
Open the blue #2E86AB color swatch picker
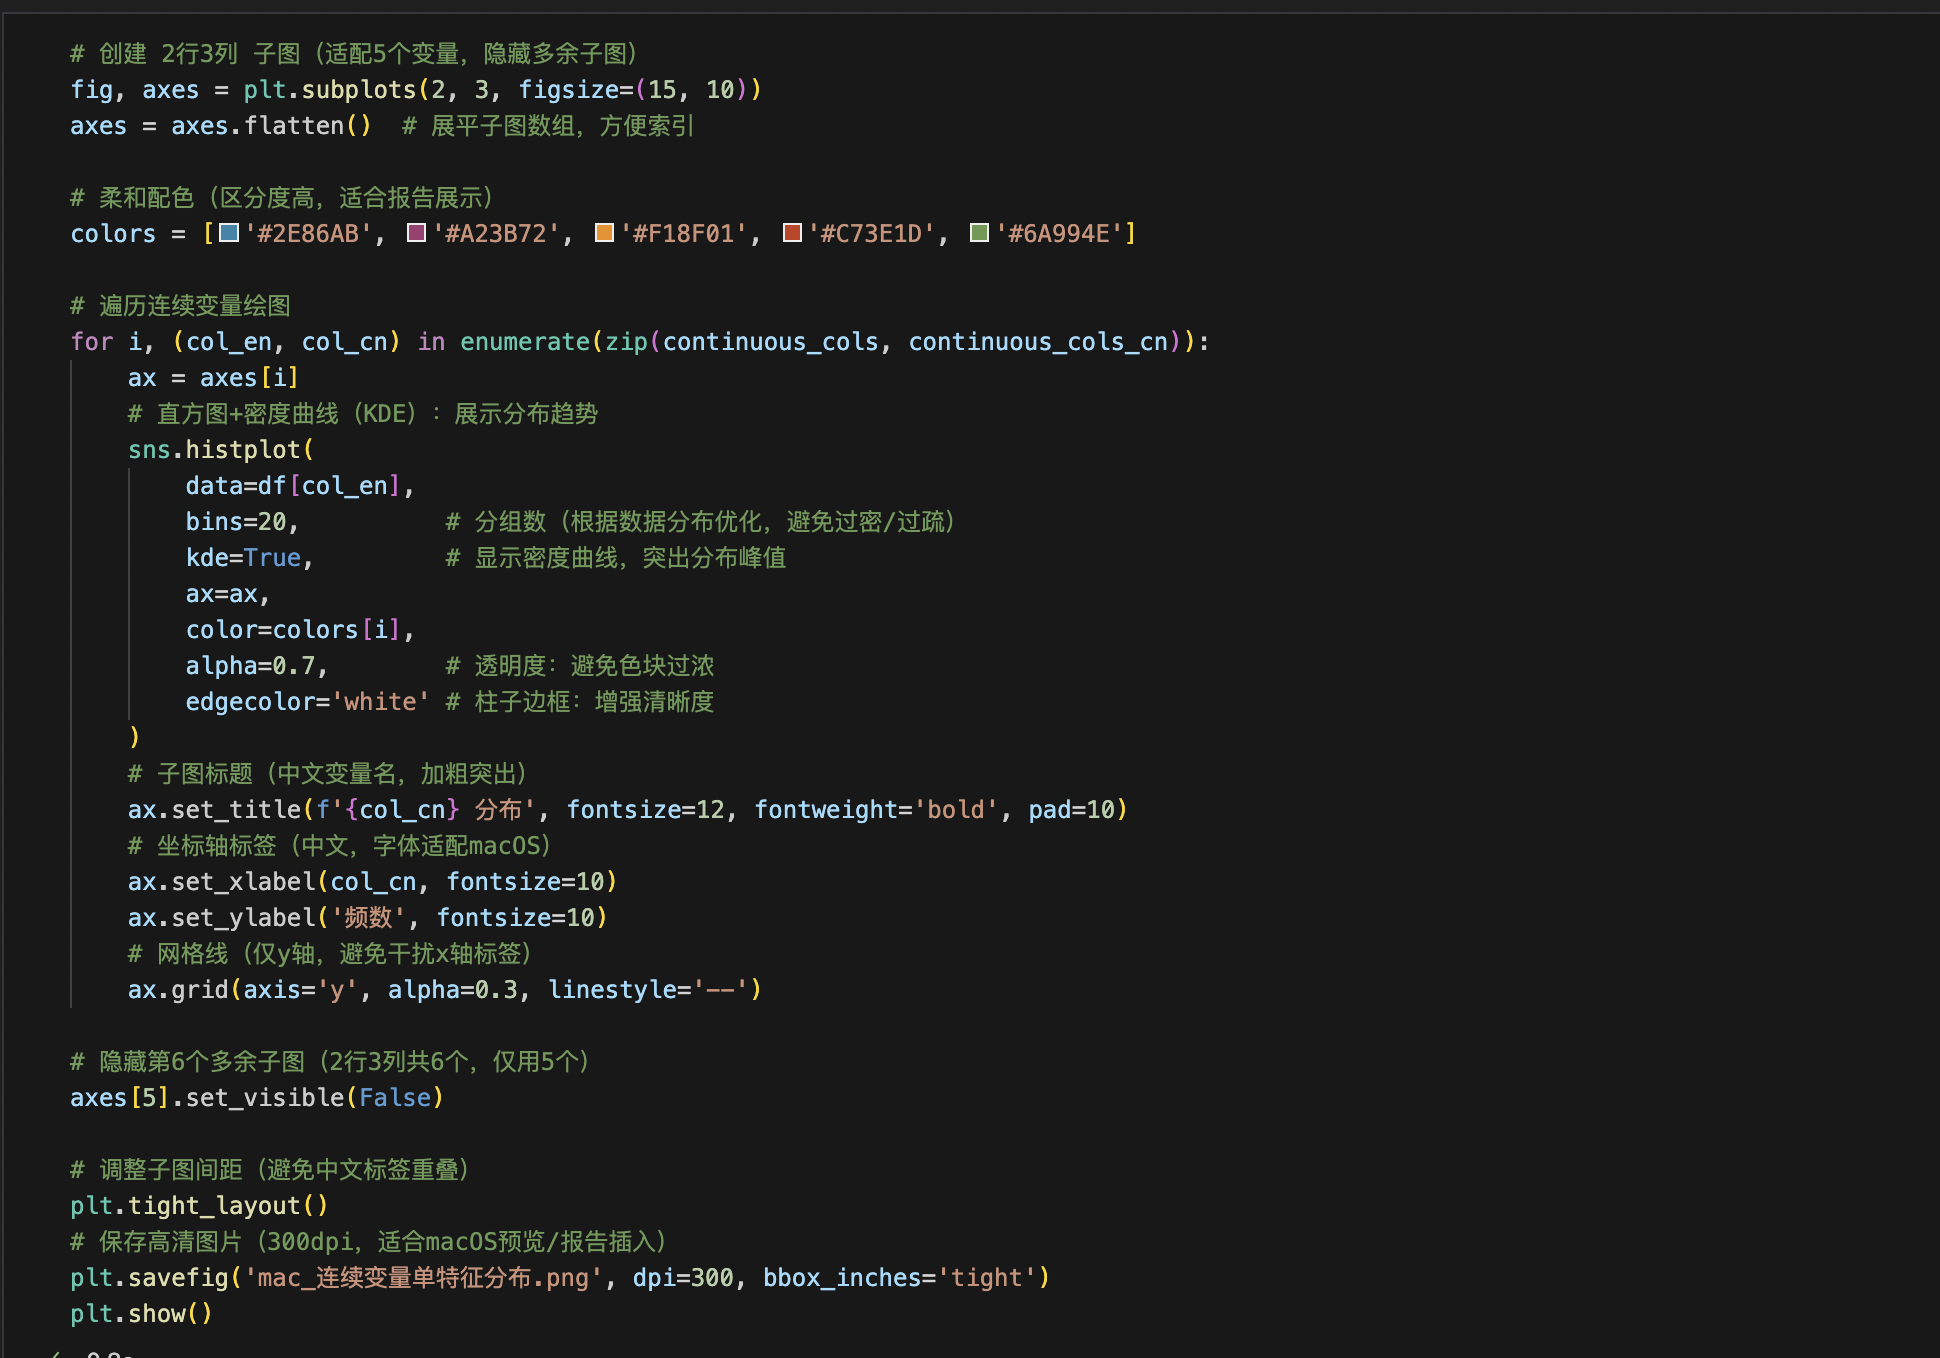pyautogui.click(x=229, y=233)
